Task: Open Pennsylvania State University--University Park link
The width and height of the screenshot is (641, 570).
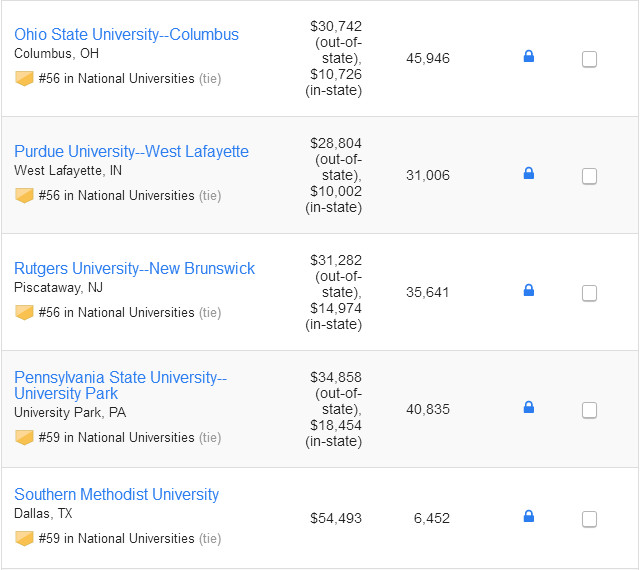Action: pyautogui.click(x=120, y=385)
